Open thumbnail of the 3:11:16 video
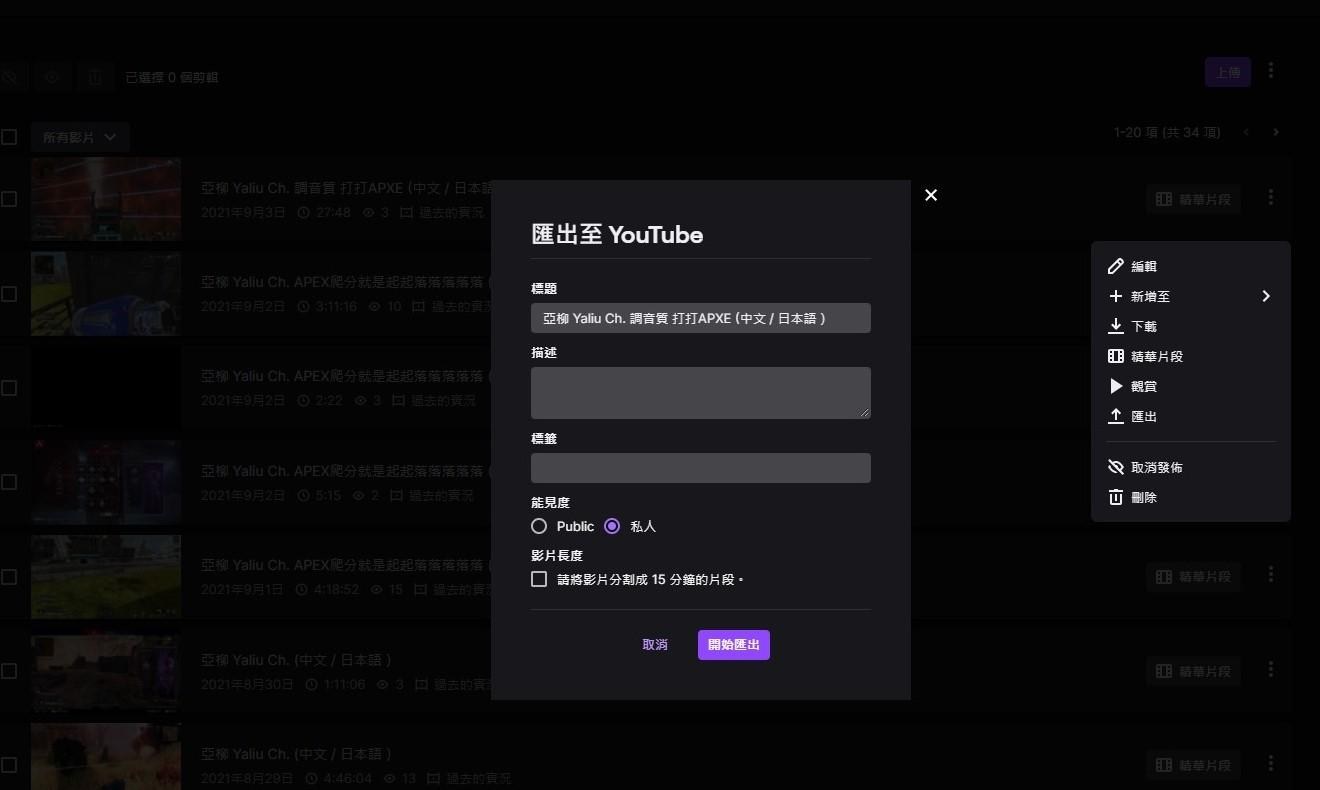The height and width of the screenshot is (790, 1320). [x=106, y=294]
